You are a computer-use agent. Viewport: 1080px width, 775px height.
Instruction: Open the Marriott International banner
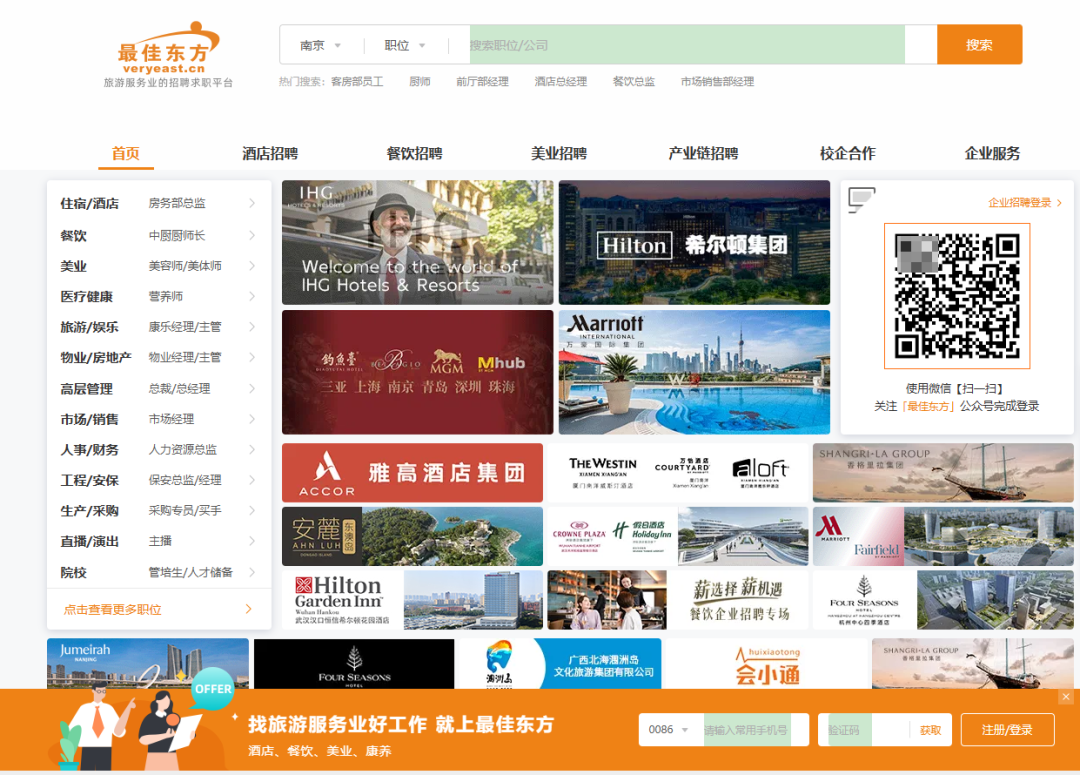coord(694,372)
